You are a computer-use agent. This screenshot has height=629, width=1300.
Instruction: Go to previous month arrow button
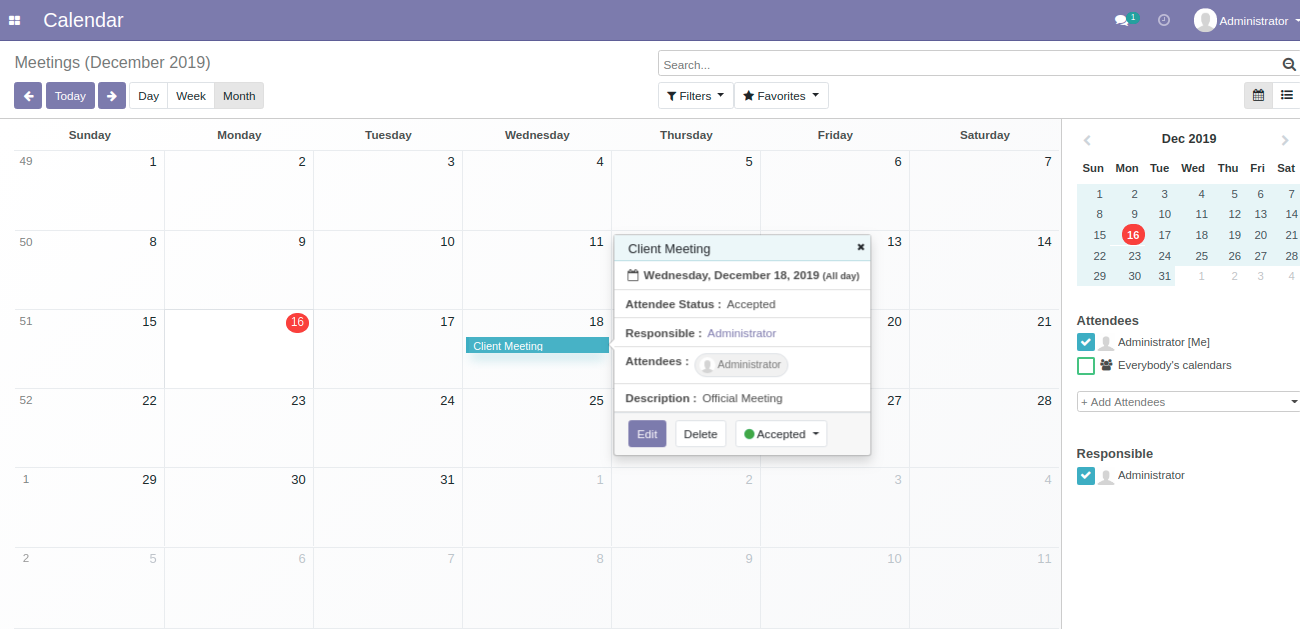point(28,96)
